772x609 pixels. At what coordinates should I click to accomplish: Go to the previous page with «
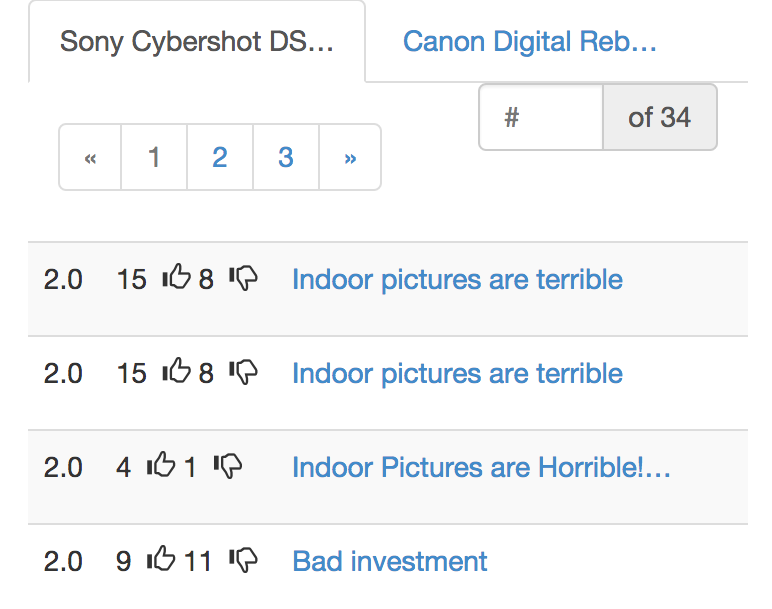coord(90,157)
